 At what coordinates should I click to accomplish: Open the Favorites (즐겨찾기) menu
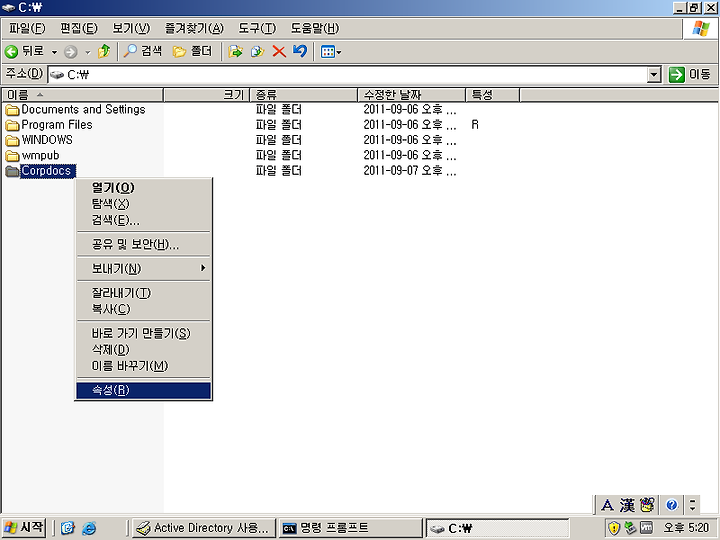[x=194, y=28]
